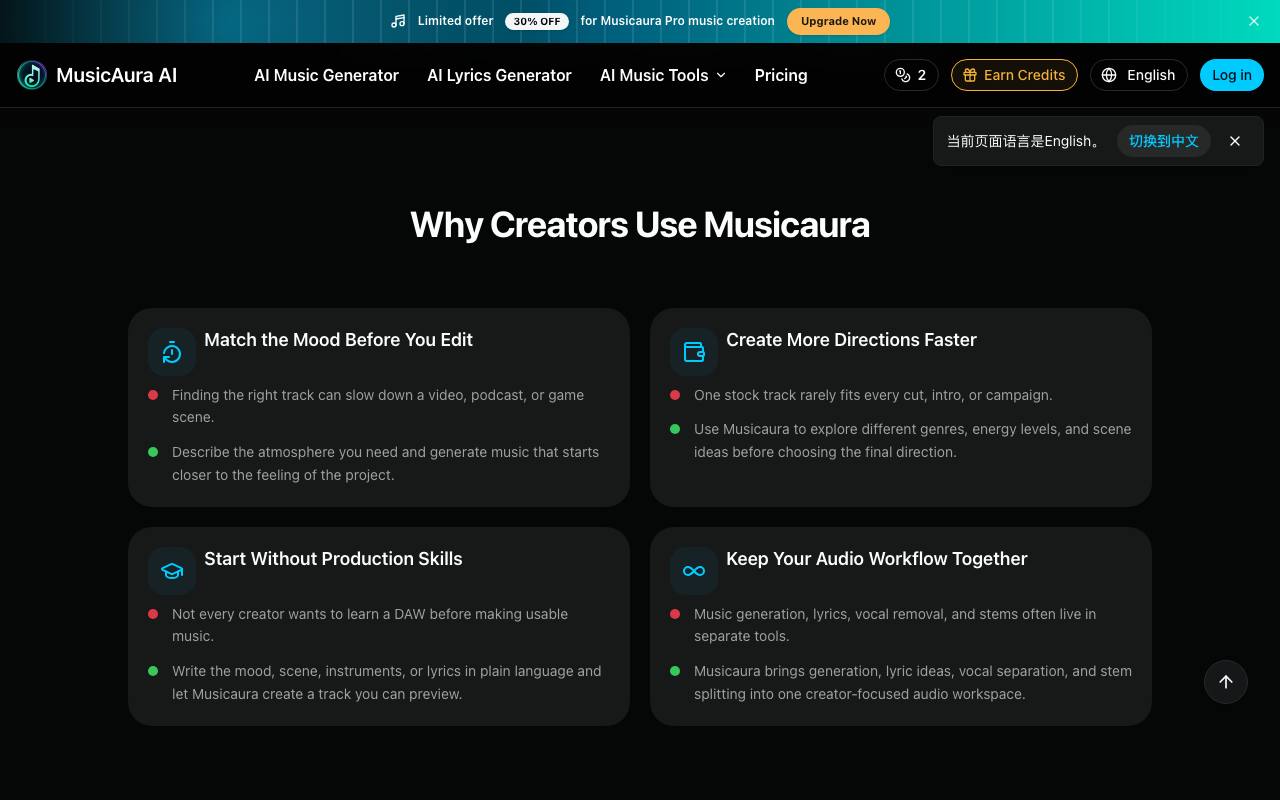Click the Log in button
This screenshot has width=1280, height=800.
[x=1232, y=75]
